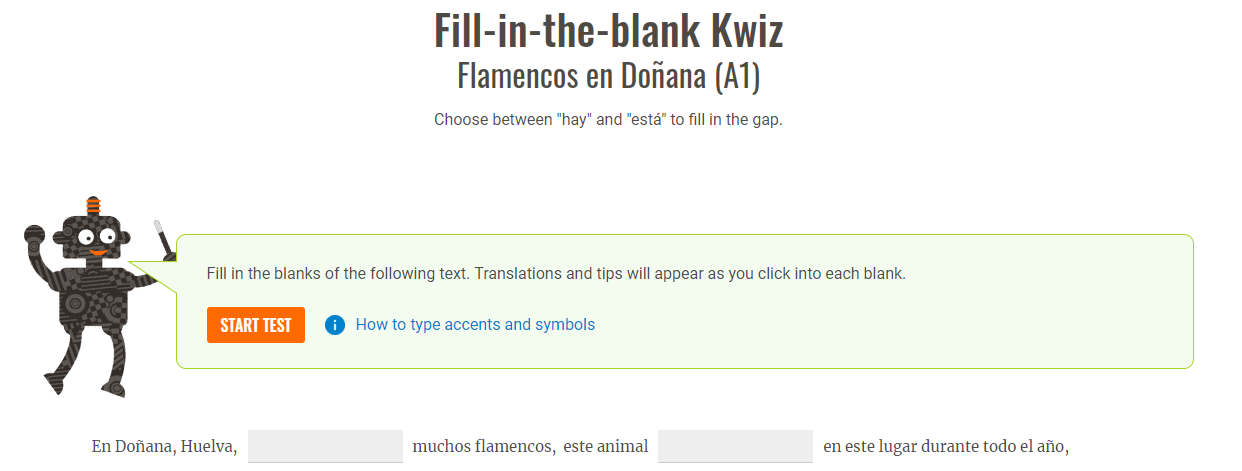Screen dimensions: 1242x471
Task: Click the "Choose between hay and está" instruction
Action: (x=608, y=120)
